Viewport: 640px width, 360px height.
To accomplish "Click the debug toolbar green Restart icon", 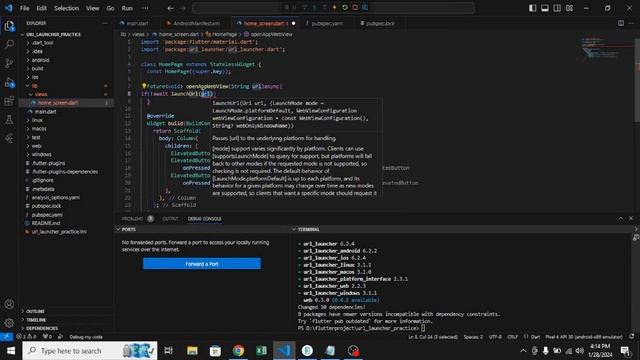I will click(x=344, y=7).
